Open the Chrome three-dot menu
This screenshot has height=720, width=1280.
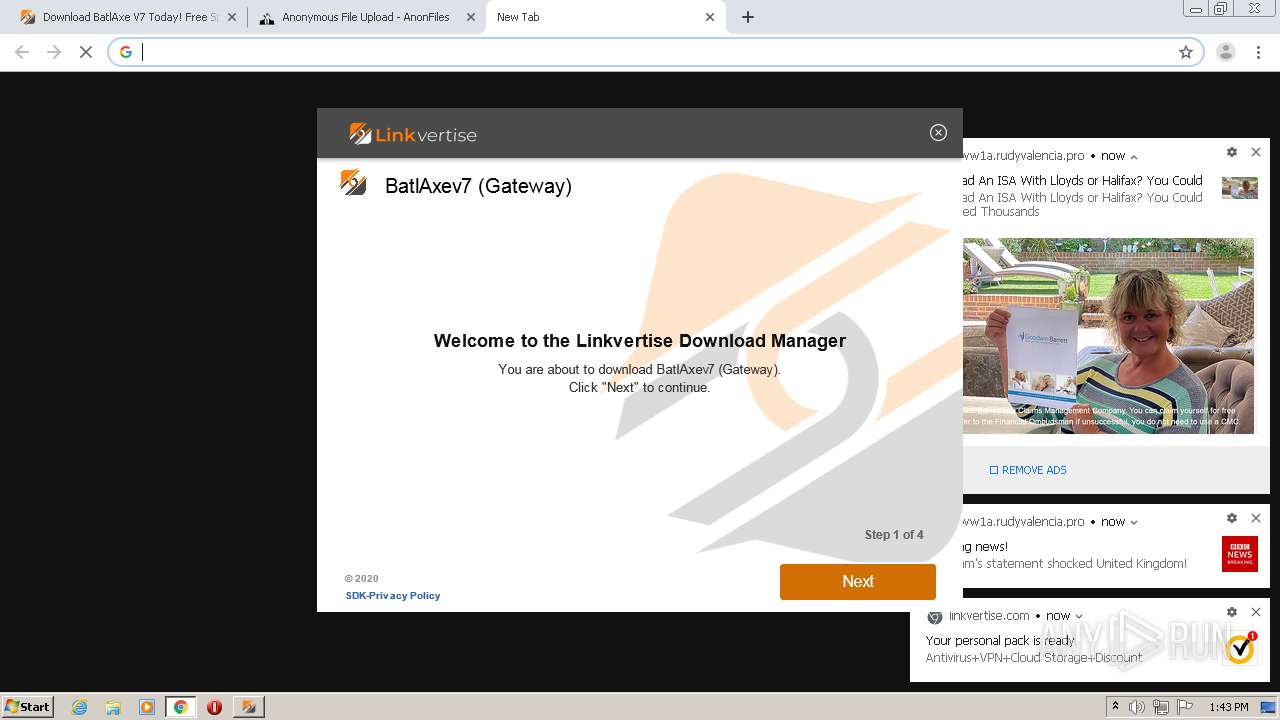tap(1258, 52)
